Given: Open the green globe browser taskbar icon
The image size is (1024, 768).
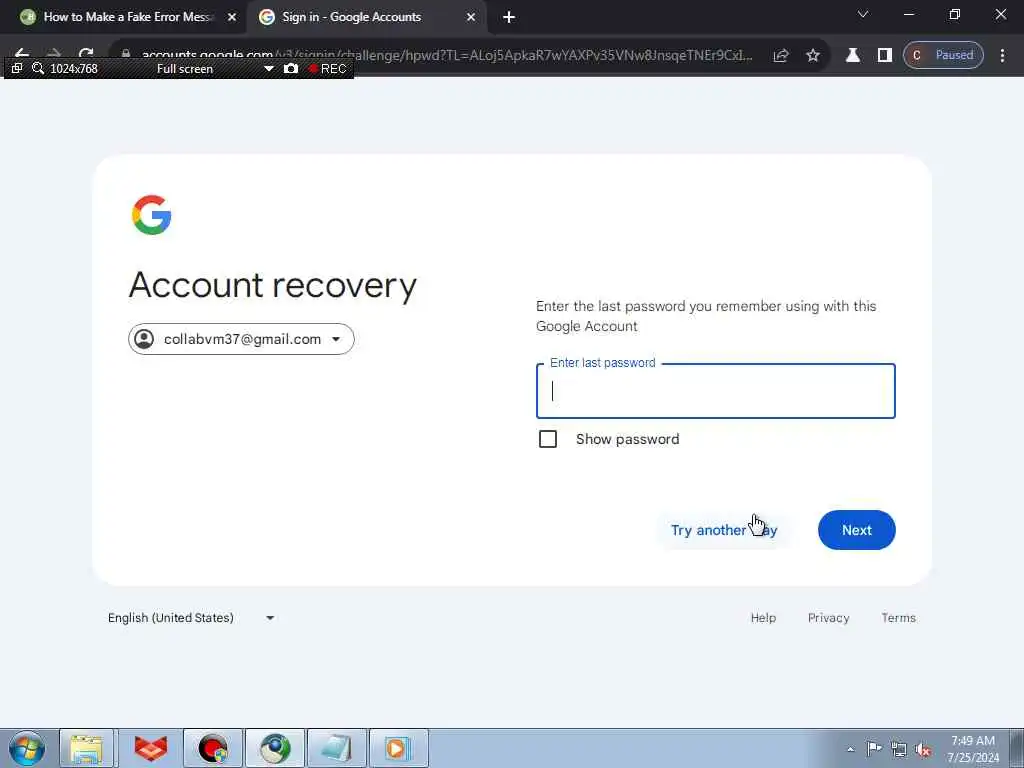Looking at the screenshot, I should click(x=275, y=748).
